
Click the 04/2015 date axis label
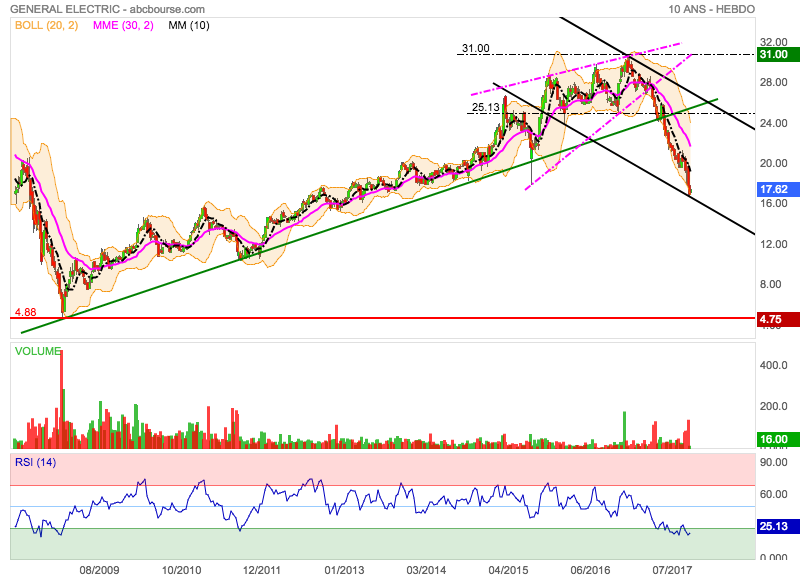coord(508,570)
